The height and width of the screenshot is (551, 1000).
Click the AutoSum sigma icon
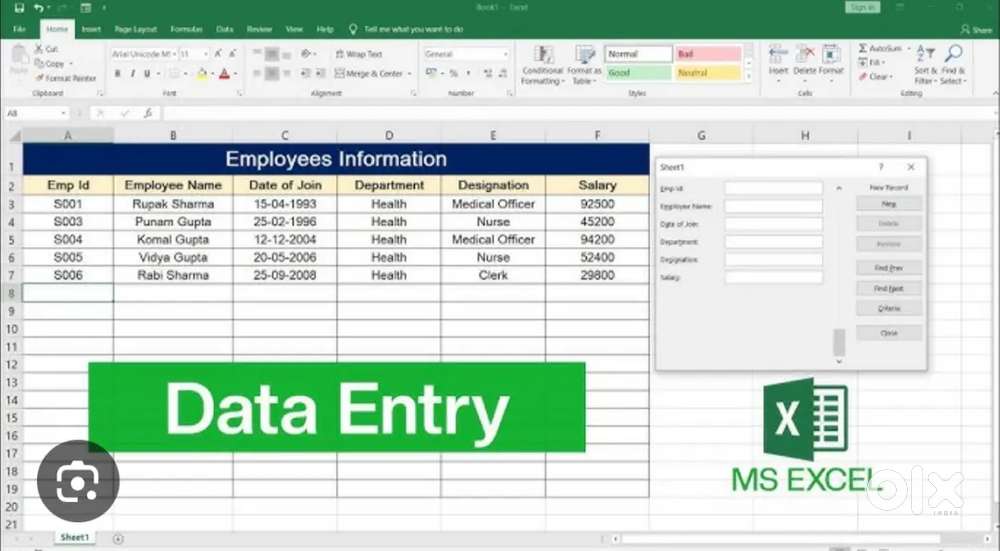[863, 48]
